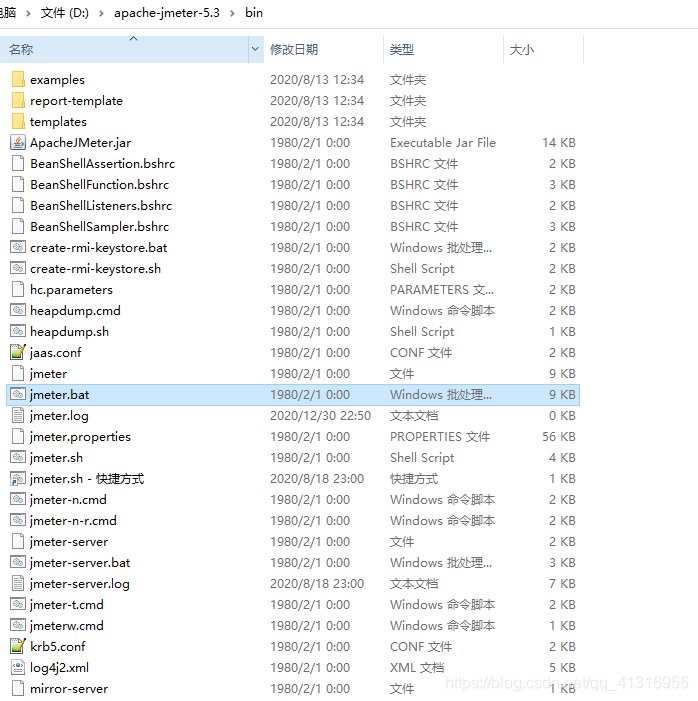
Task: Click the BeanShellFunction.bshrc file icon
Action: coord(18,185)
